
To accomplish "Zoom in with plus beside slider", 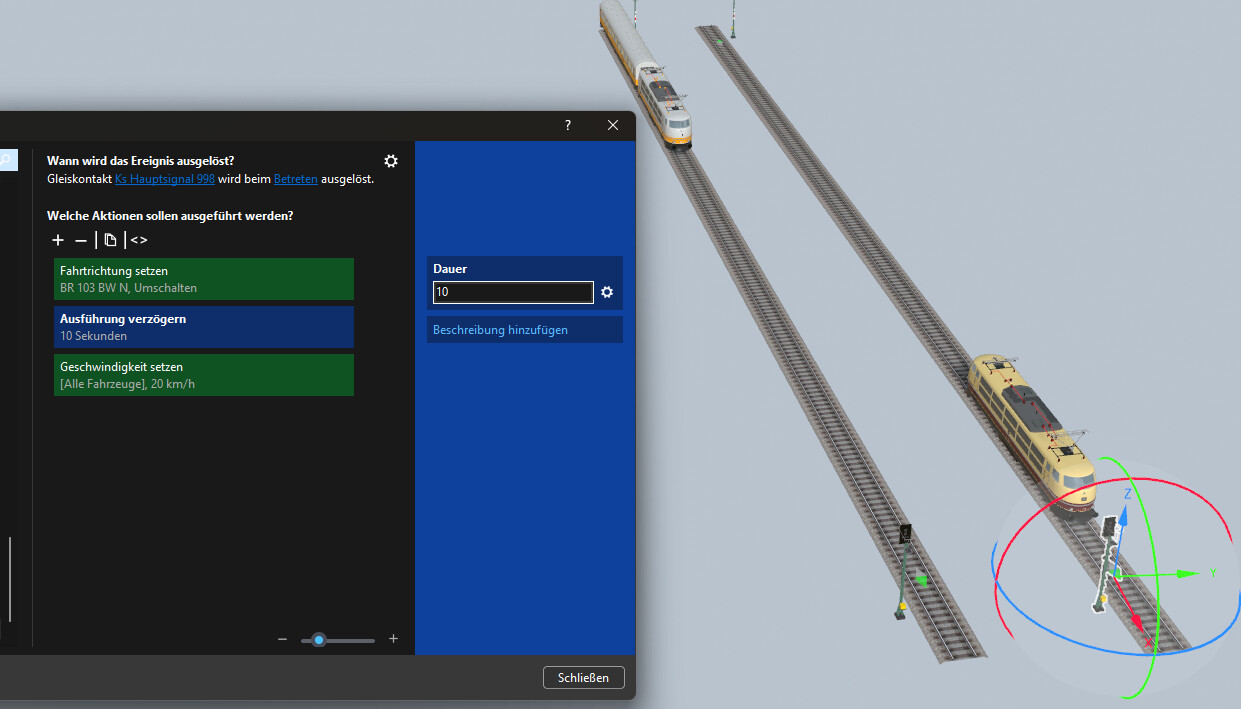I will click(393, 639).
